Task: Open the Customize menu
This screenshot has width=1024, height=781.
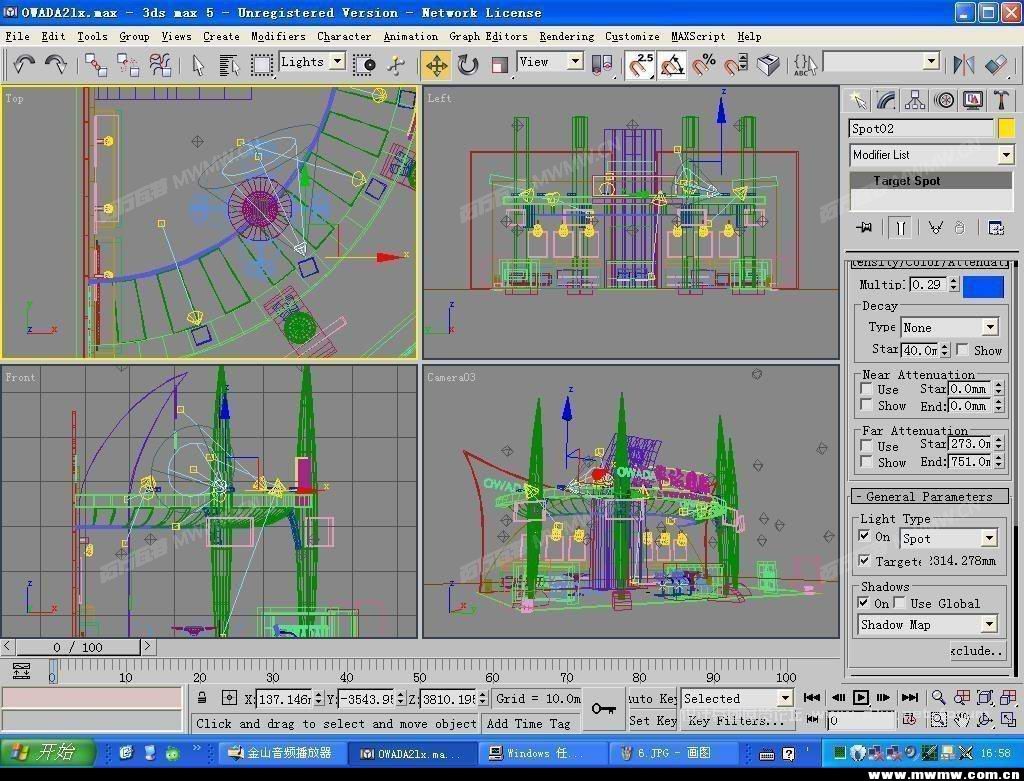Action: 632,37
